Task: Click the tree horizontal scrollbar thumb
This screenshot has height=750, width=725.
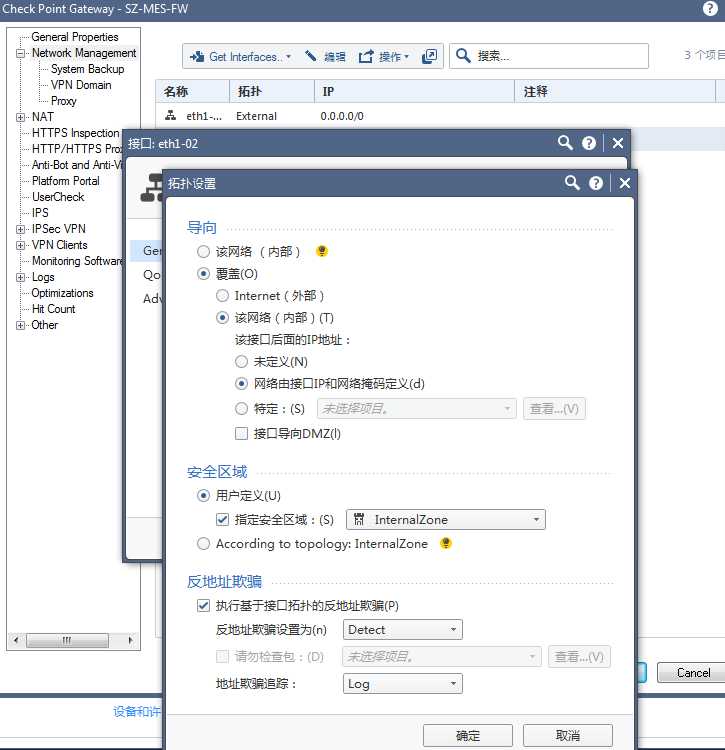Action: coord(67,640)
